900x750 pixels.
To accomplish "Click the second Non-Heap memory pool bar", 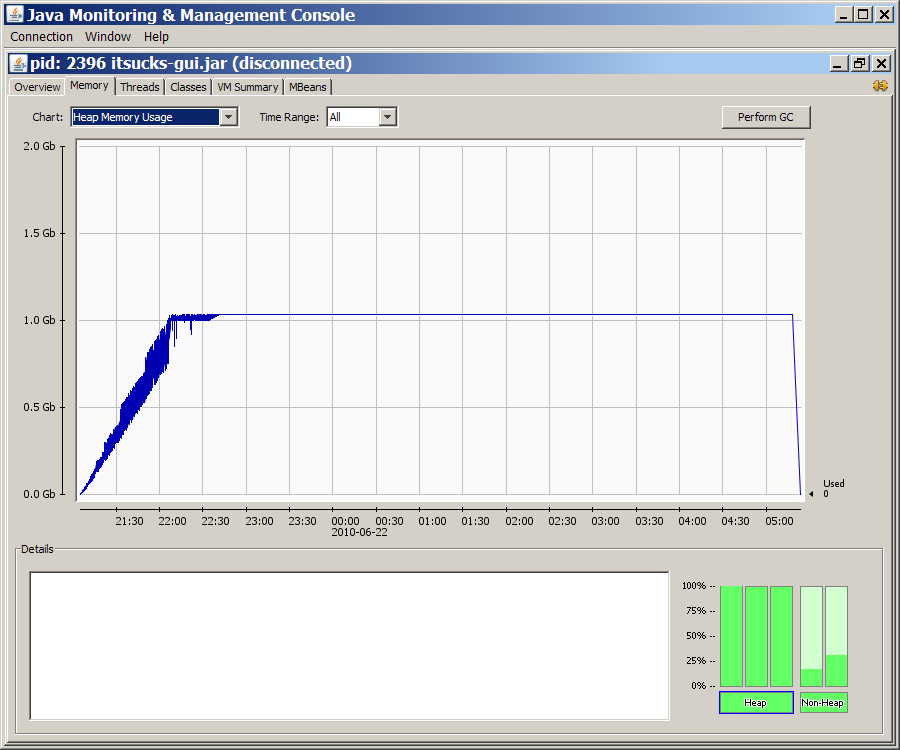I will pos(836,636).
